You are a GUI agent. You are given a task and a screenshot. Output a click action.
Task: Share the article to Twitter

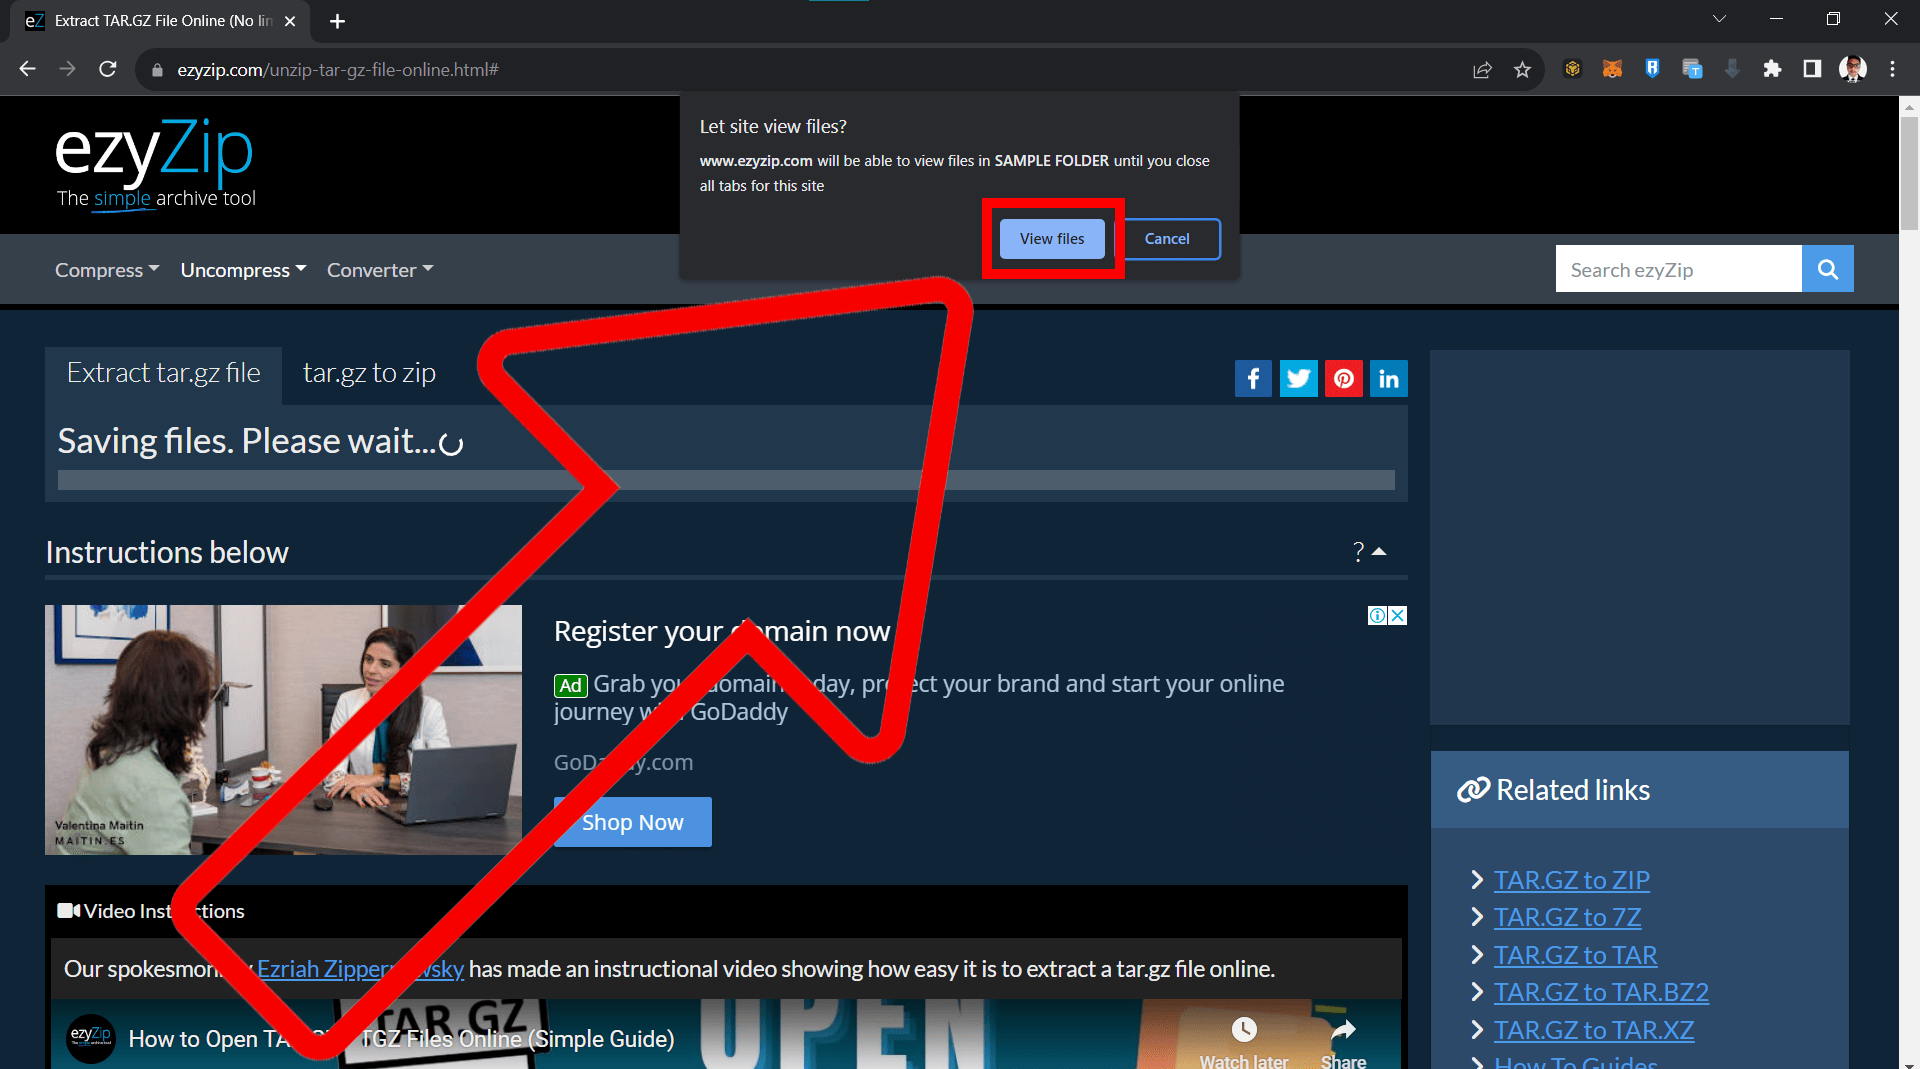[x=1298, y=378]
